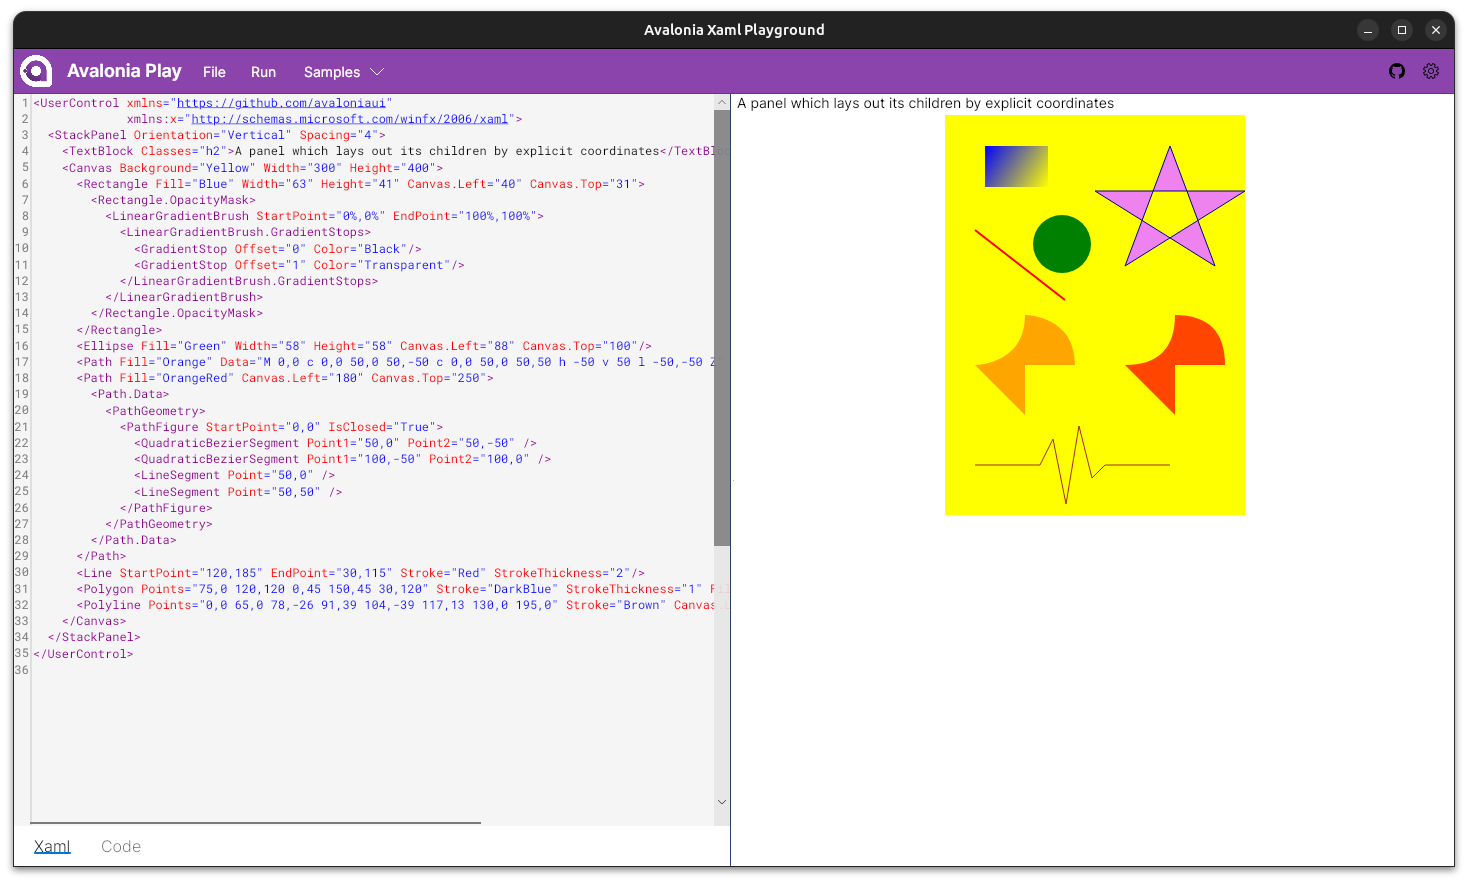Screen dimensions: 1468x883
Task: Click the PathFigure StartPoint code line
Action: 282,427
